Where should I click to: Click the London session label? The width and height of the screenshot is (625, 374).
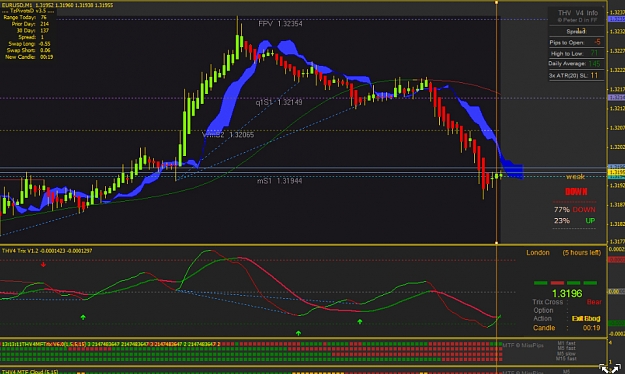(x=538, y=253)
